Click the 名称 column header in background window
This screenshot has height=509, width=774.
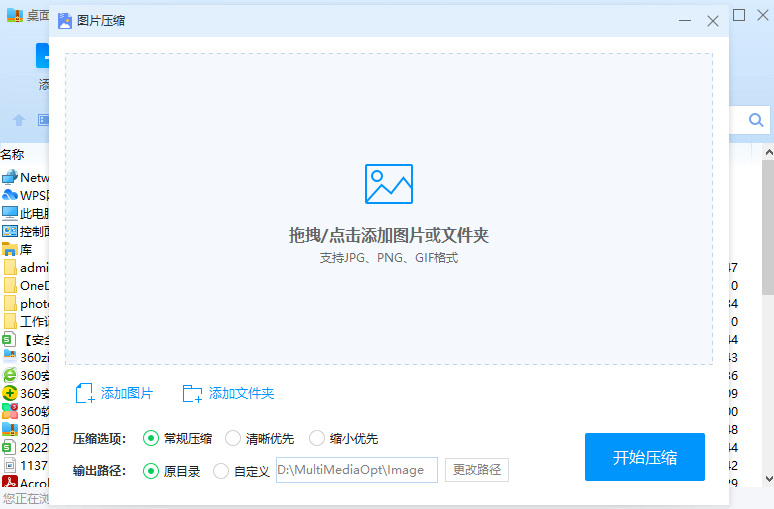(13, 155)
